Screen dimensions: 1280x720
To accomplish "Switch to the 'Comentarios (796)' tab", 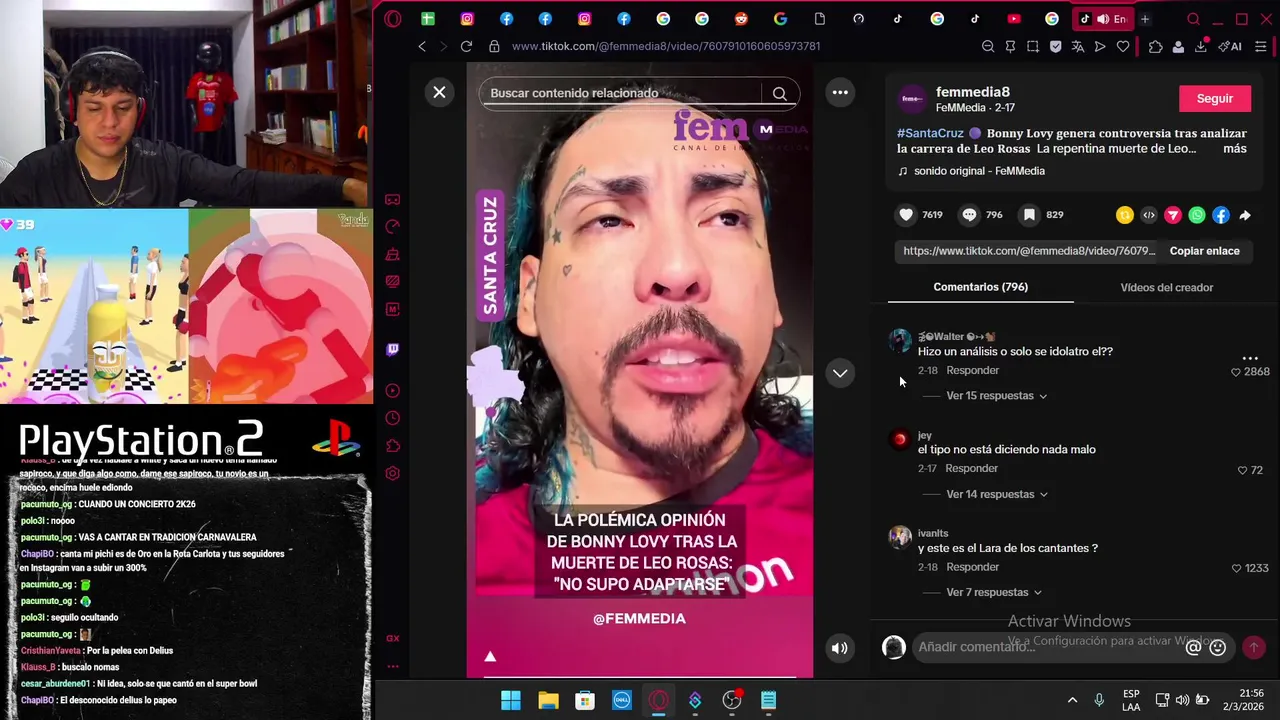I will click(x=980, y=287).
